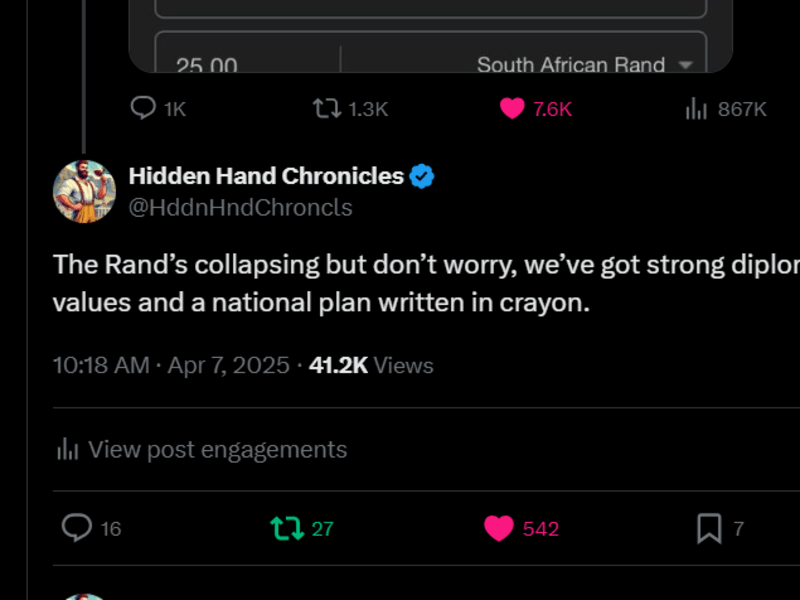Click the tweet text about the Rand collapsing
Viewport: 800px width, 600px height.
point(426,283)
